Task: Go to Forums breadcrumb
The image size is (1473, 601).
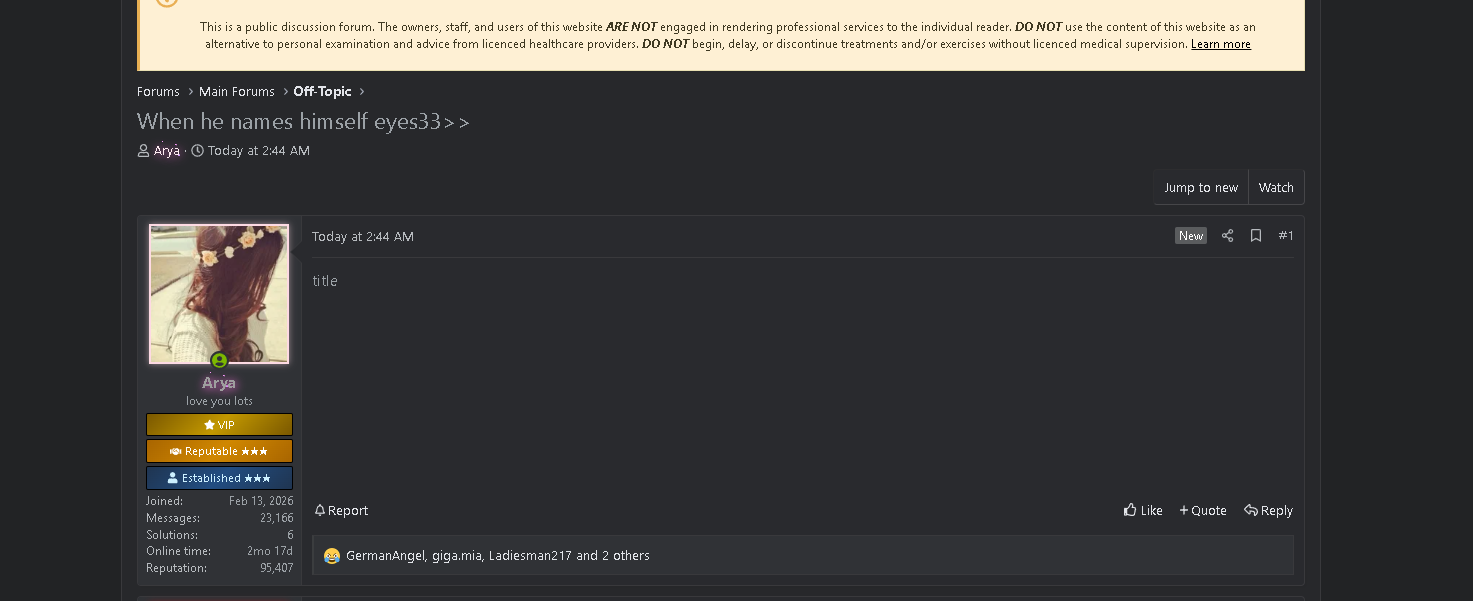Action: tap(158, 91)
